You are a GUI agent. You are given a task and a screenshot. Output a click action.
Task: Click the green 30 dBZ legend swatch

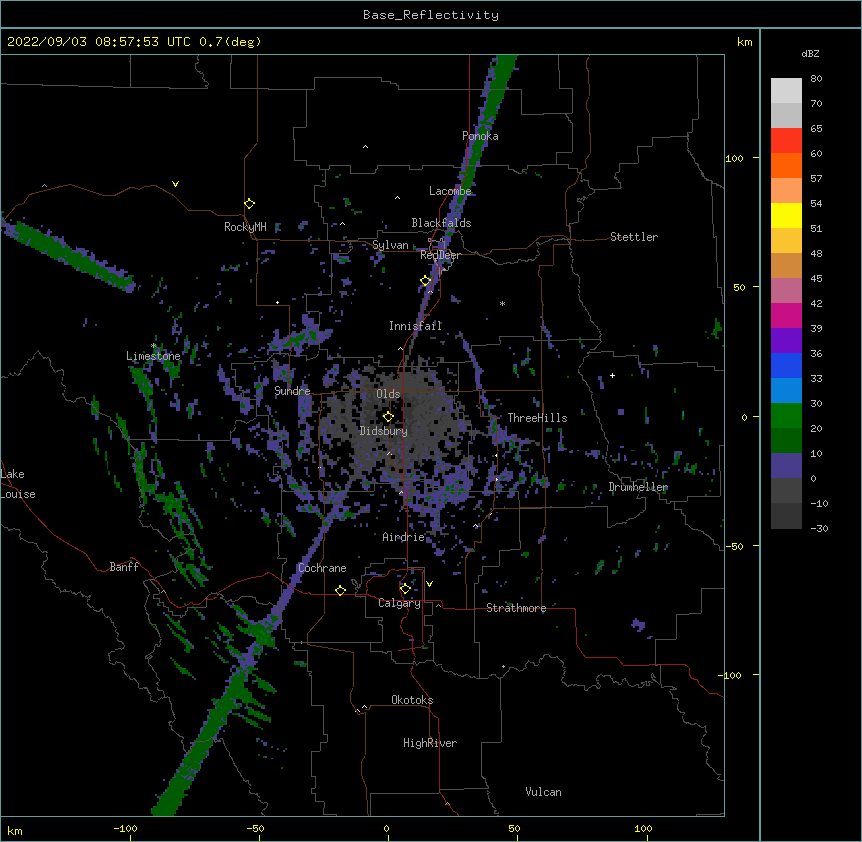[786, 416]
